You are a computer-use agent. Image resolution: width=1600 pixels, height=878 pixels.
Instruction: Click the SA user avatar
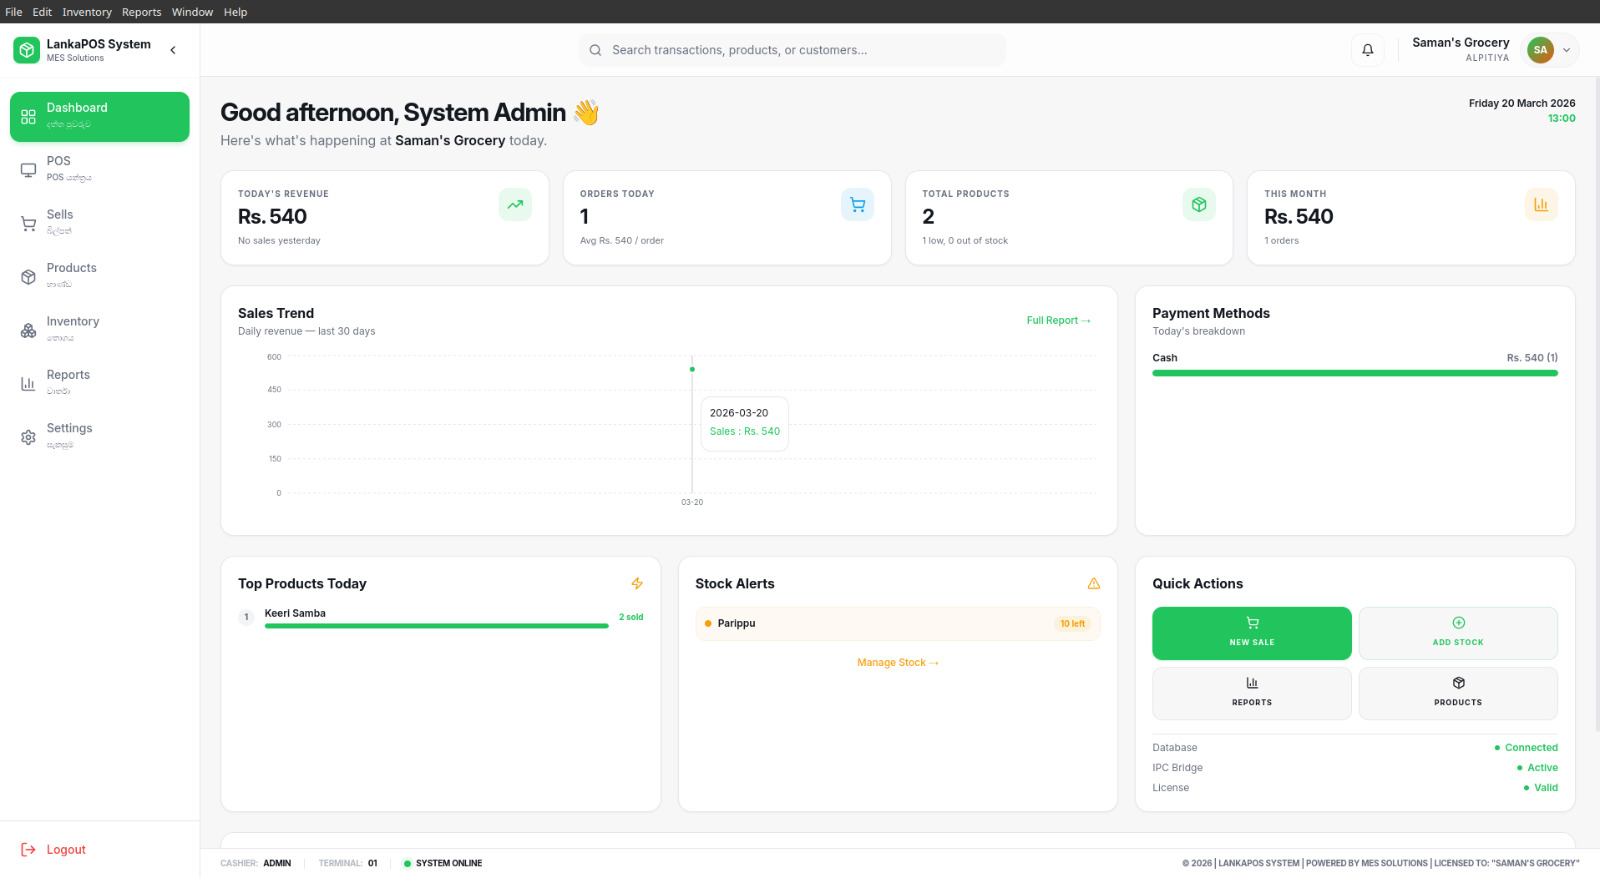[x=1540, y=50]
